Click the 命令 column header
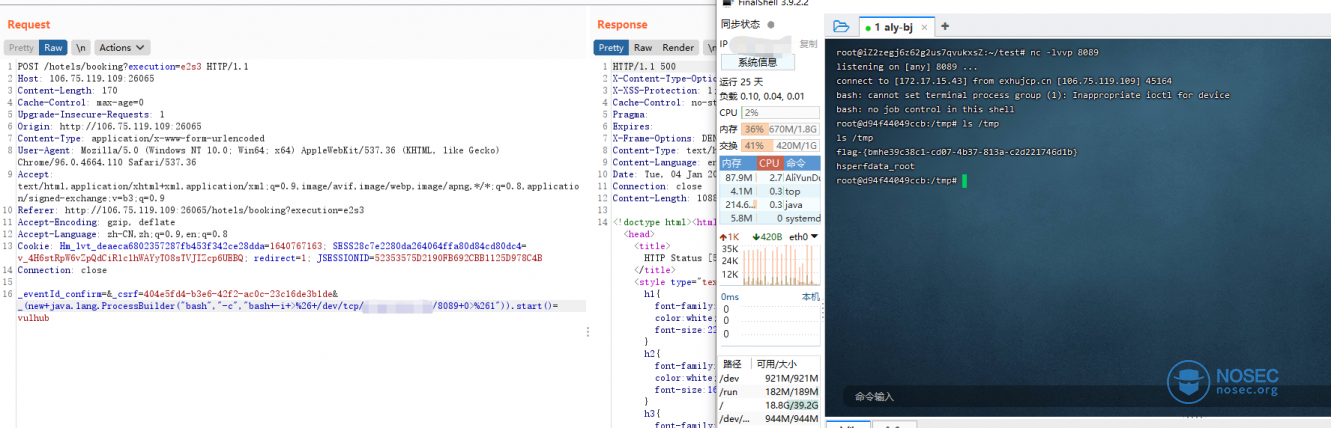 pyautogui.click(x=802, y=163)
